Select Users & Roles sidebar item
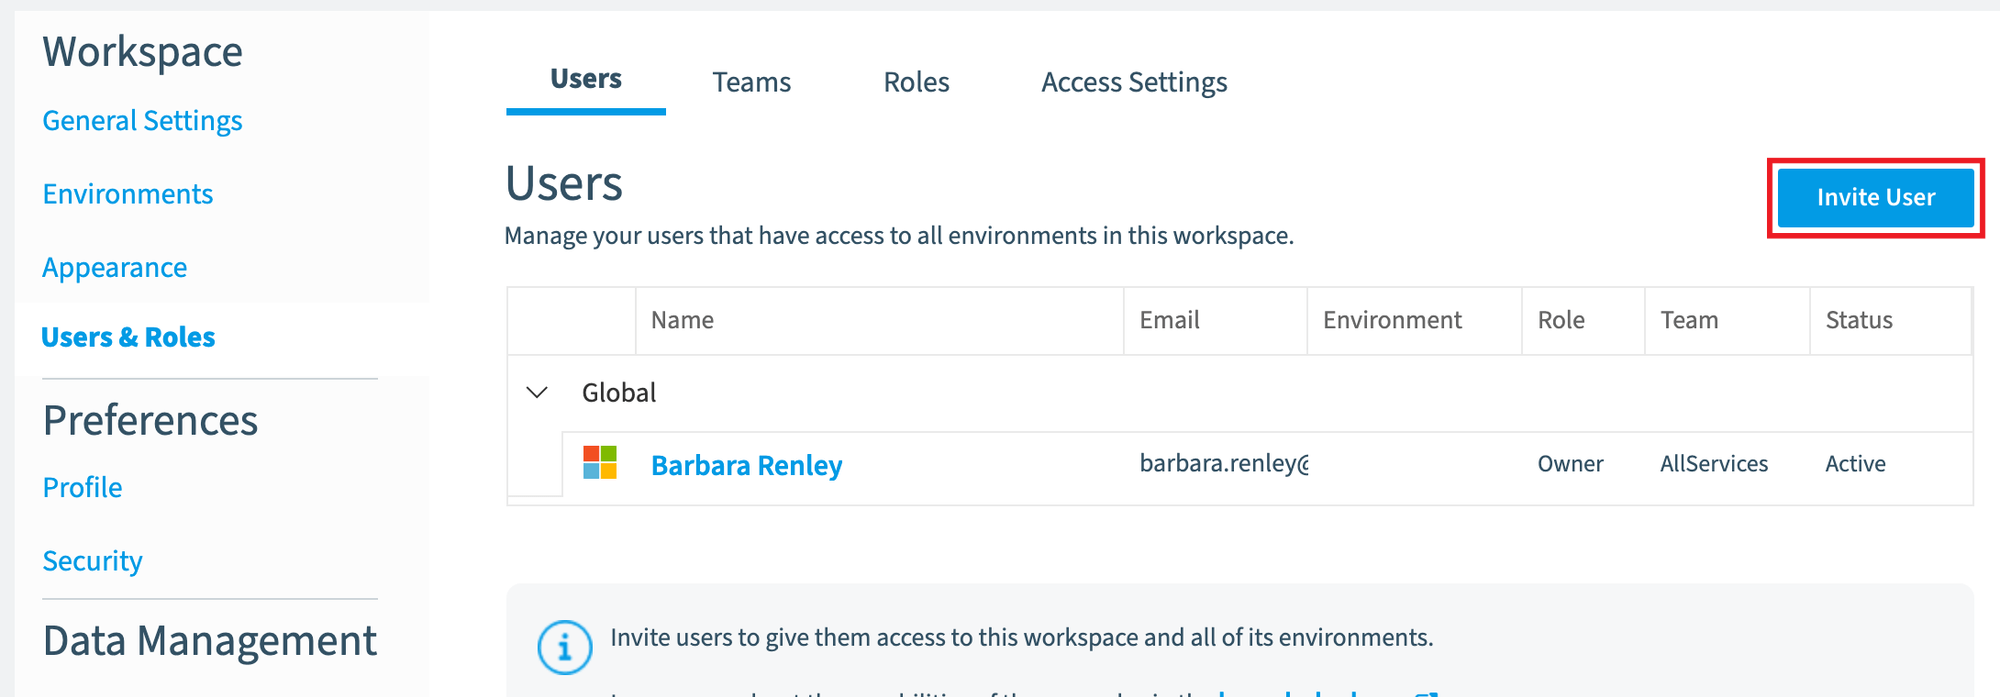The width and height of the screenshot is (2000, 697). click(128, 337)
